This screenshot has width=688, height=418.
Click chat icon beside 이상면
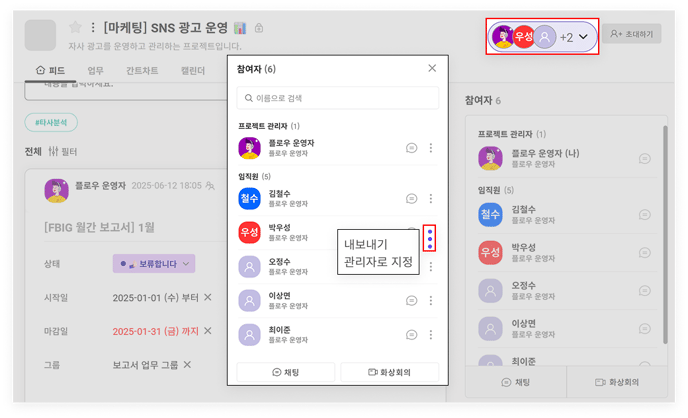tap(411, 301)
